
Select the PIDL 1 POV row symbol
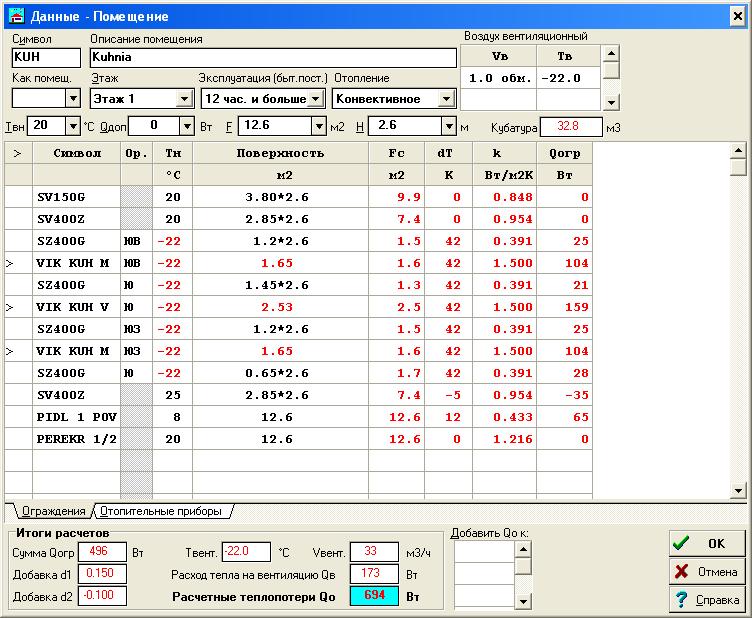tap(77, 417)
